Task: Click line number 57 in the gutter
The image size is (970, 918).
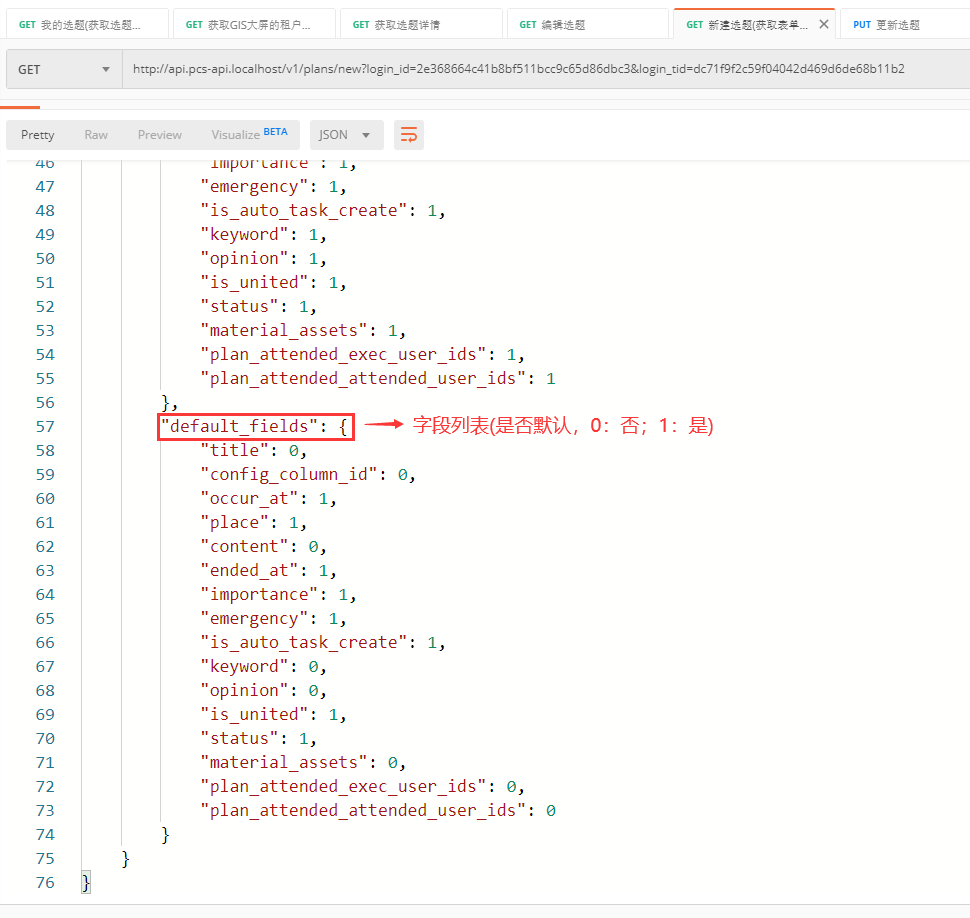Action: 45,426
